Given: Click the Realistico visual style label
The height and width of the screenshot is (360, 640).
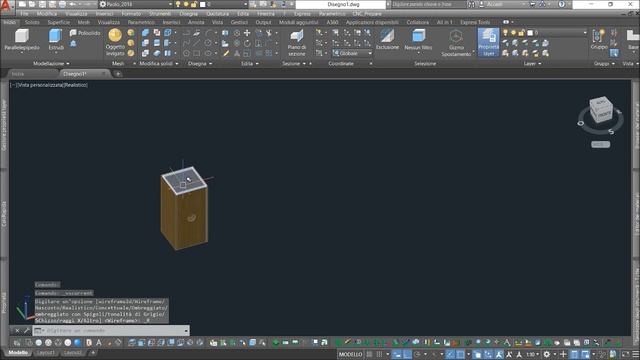Looking at the screenshot, I should (x=76, y=85).
